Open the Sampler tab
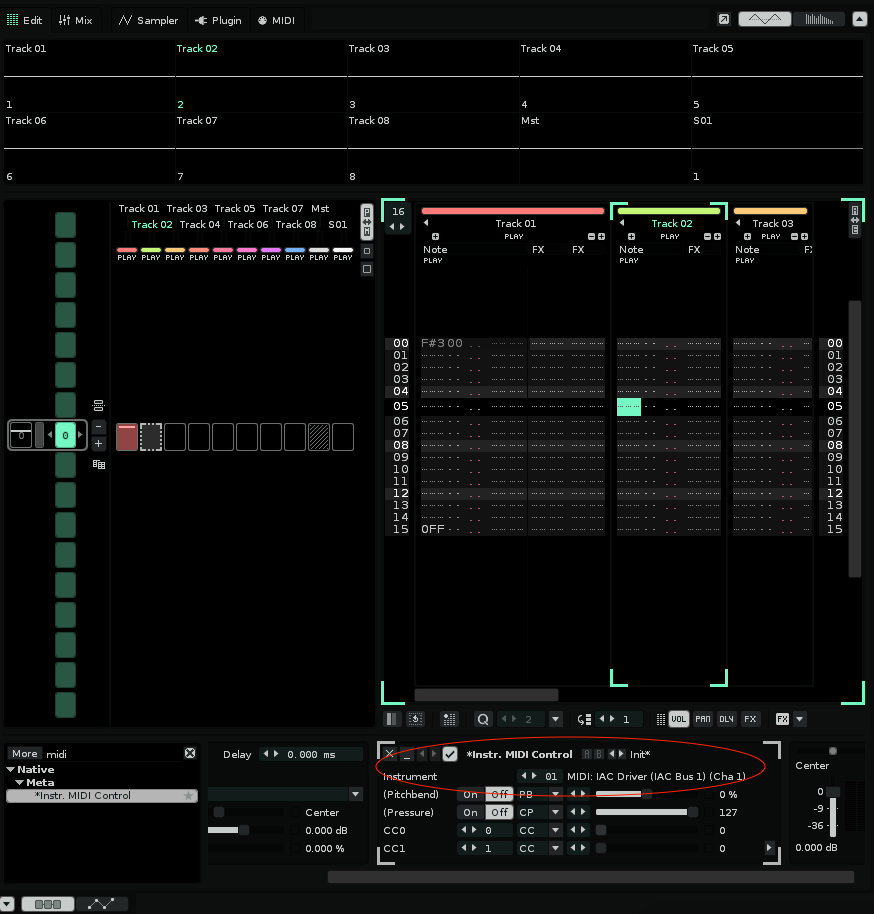This screenshot has height=914, width=874. point(149,20)
